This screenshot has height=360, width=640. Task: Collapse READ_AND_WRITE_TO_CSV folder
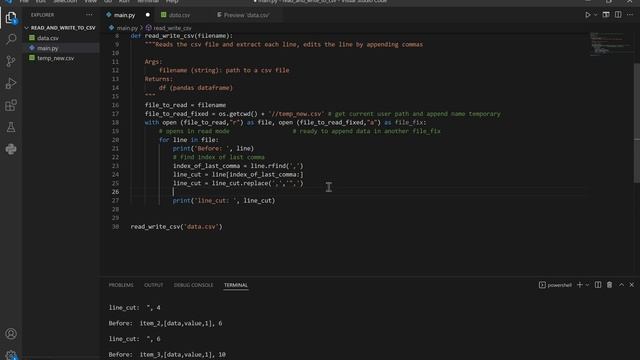(61, 28)
